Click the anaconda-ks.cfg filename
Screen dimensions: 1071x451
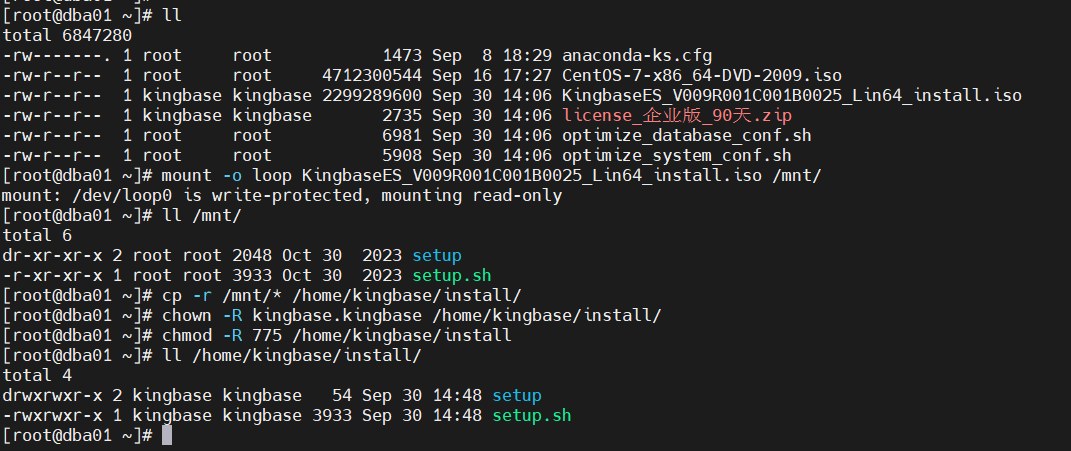(637, 55)
